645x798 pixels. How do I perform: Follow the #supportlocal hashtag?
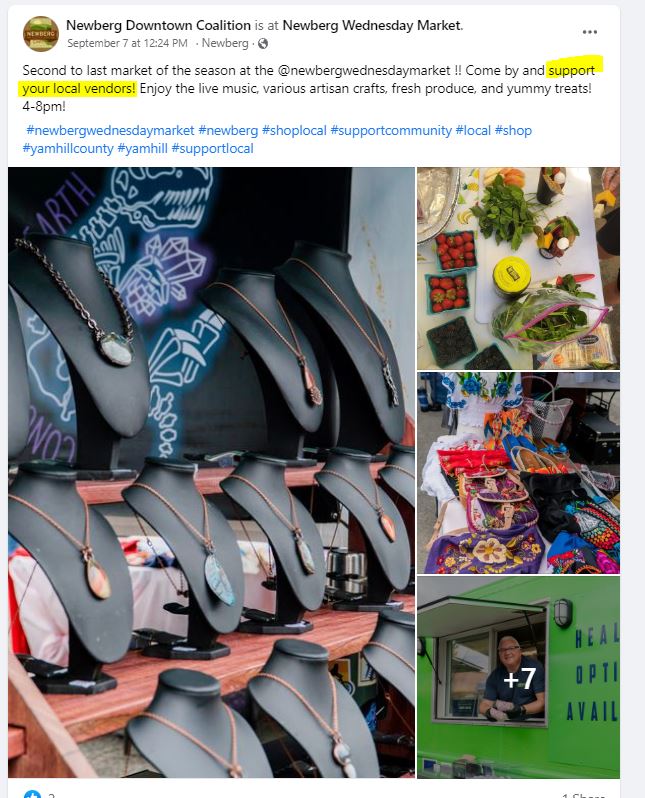point(212,149)
